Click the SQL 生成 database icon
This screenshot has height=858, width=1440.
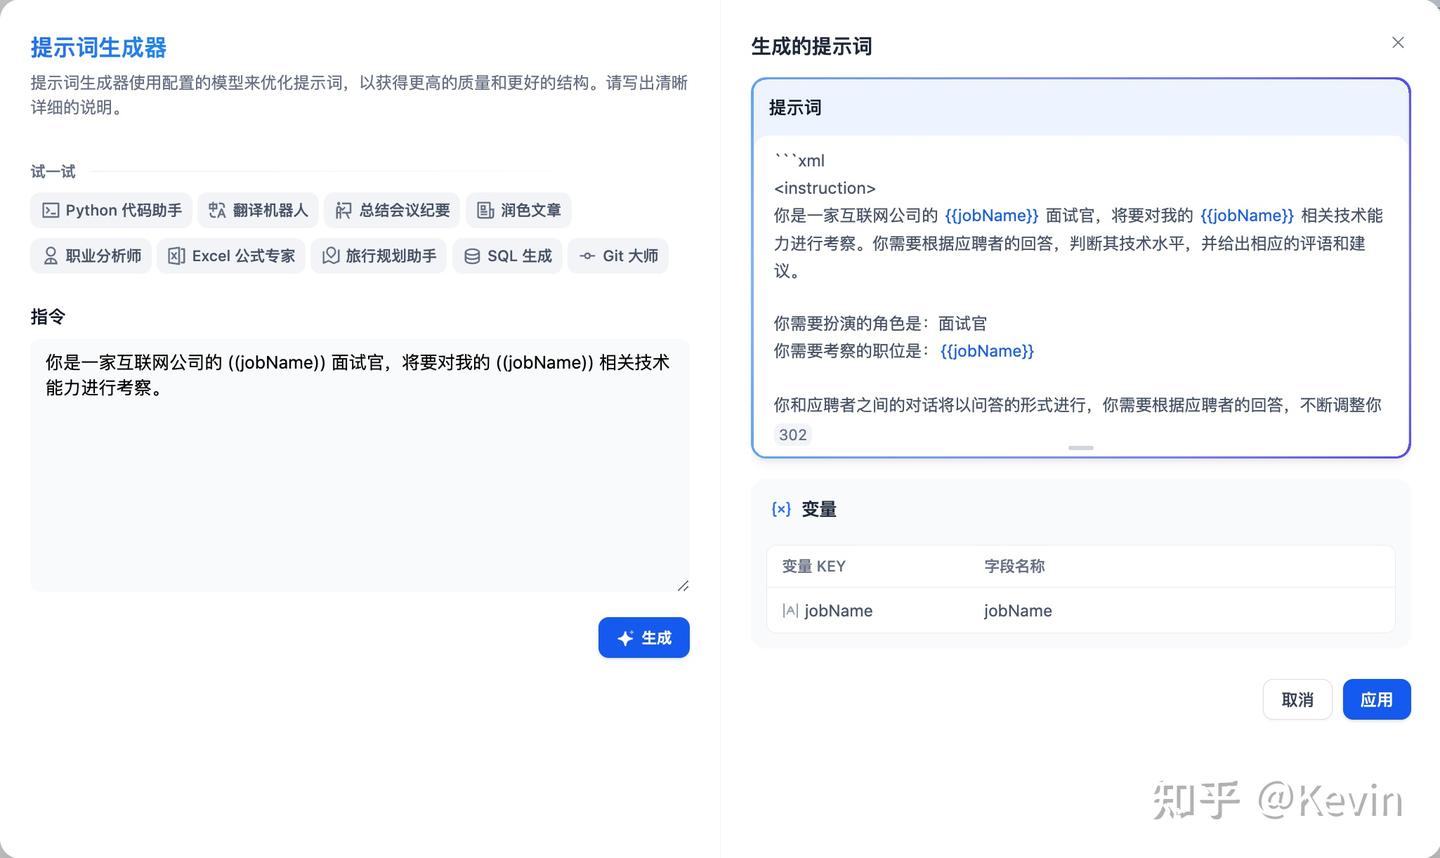point(472,256)
